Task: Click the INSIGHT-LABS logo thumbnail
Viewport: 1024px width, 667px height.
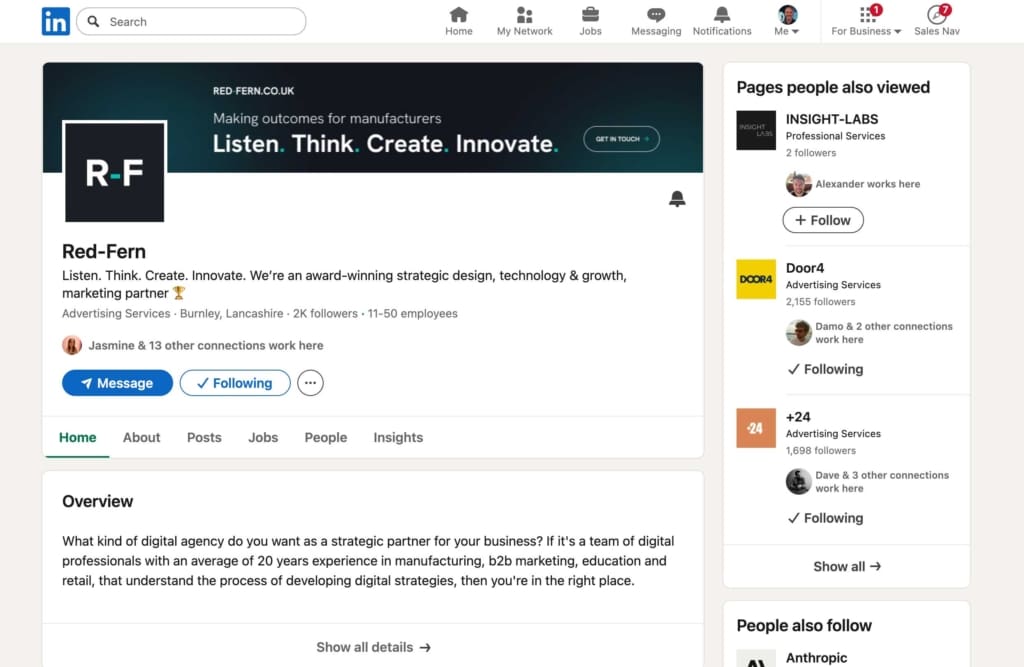Action: (x=756, y=130)
